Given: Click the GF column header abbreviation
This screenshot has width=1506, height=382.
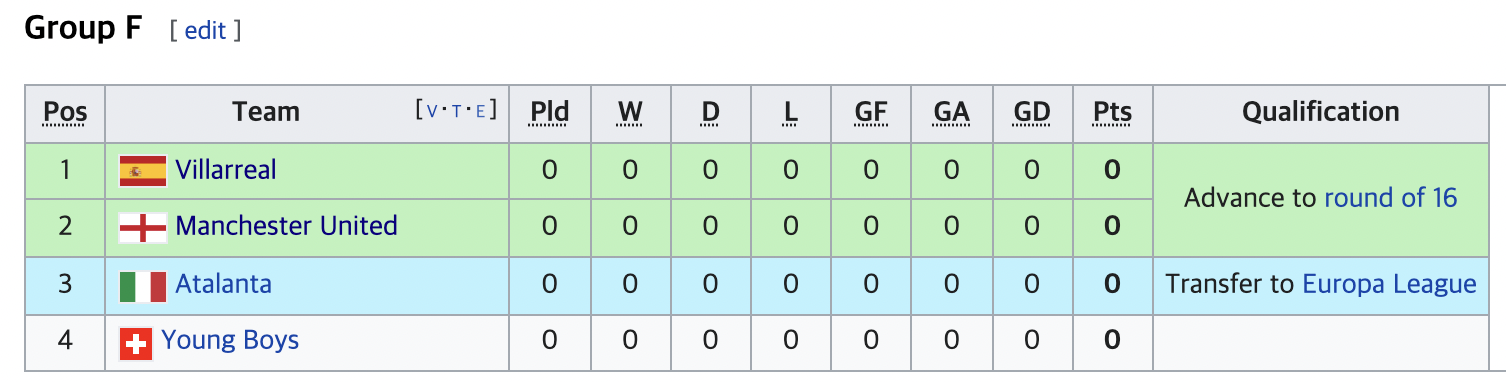Looking at the screenshot, I should tap(870, 112).
